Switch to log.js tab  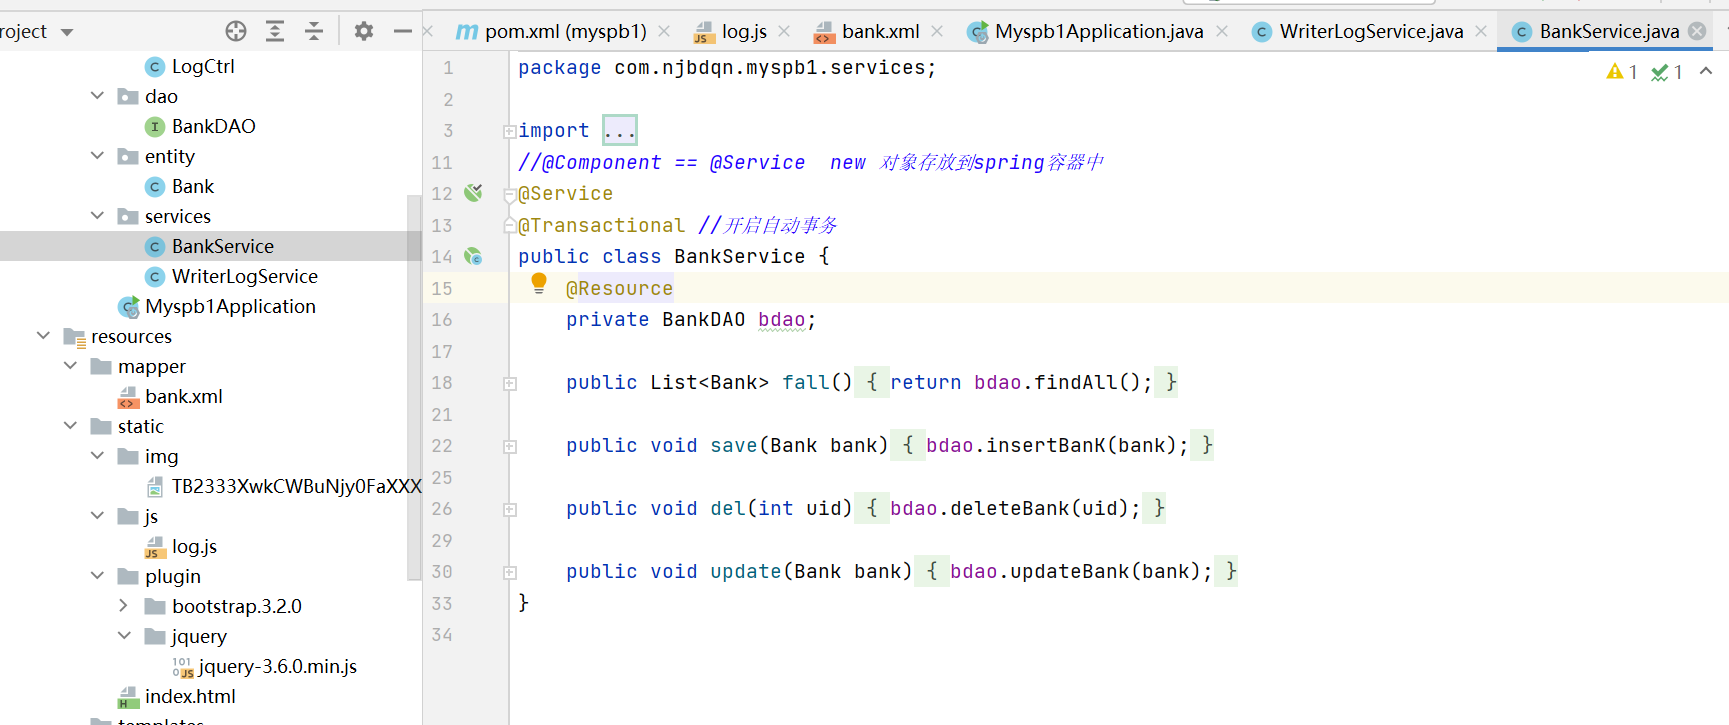tap(731, 31)
